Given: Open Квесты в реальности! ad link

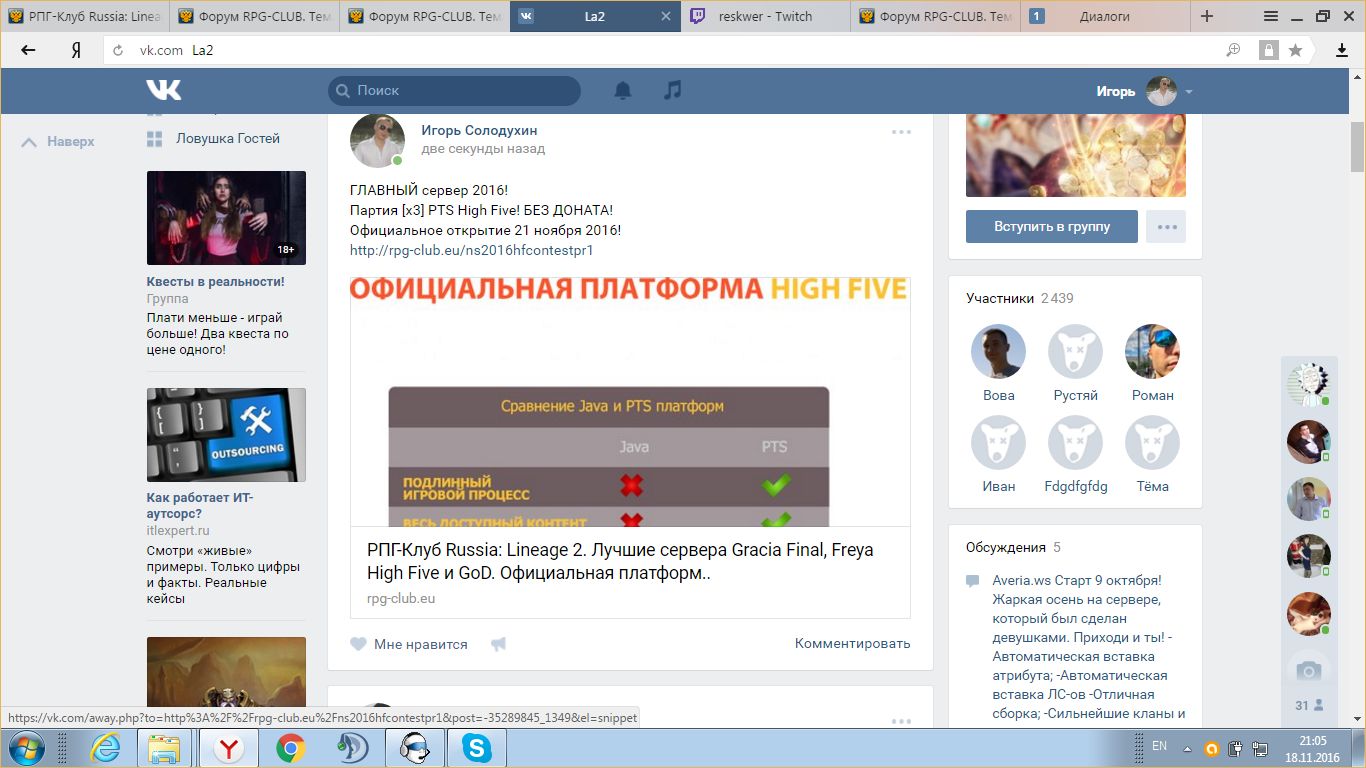Looking at the screenshot, I should [x=216, y=282].
